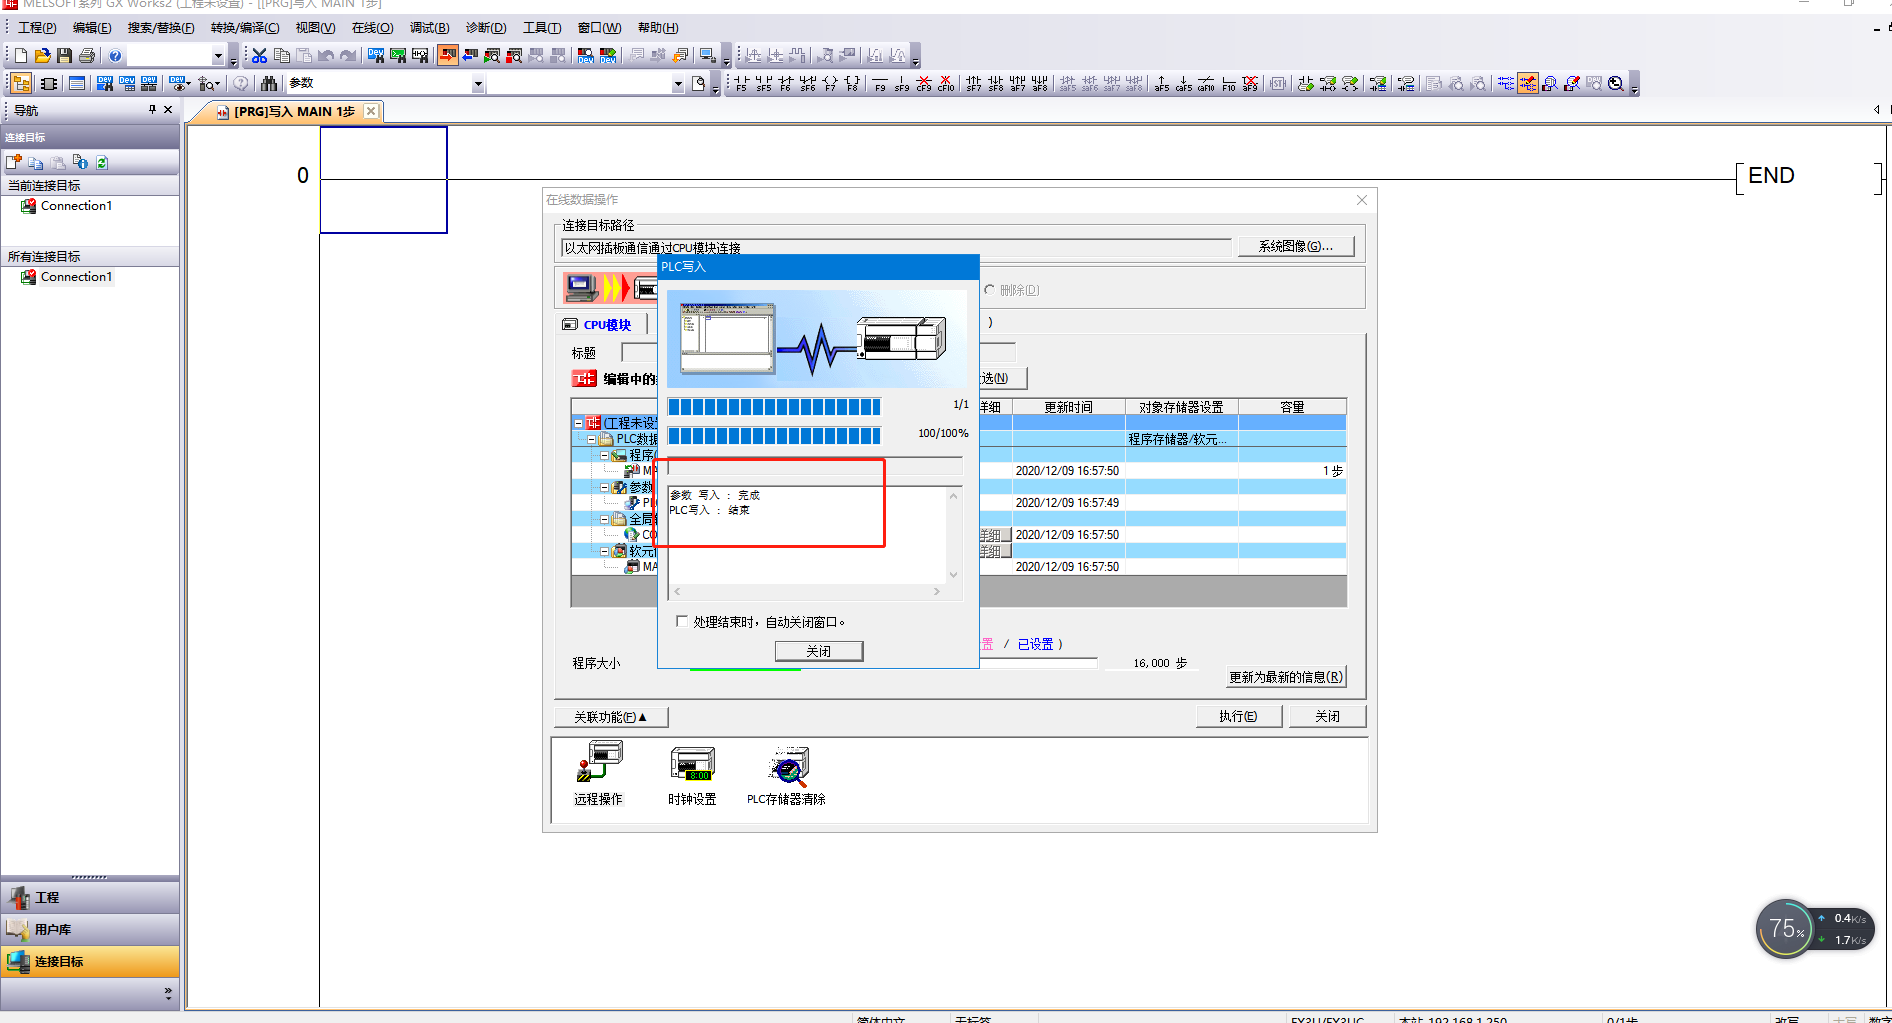The image size is (1892, 1023).
Task: Click the Open project folder icon
Action: click(x=42, y=56)
